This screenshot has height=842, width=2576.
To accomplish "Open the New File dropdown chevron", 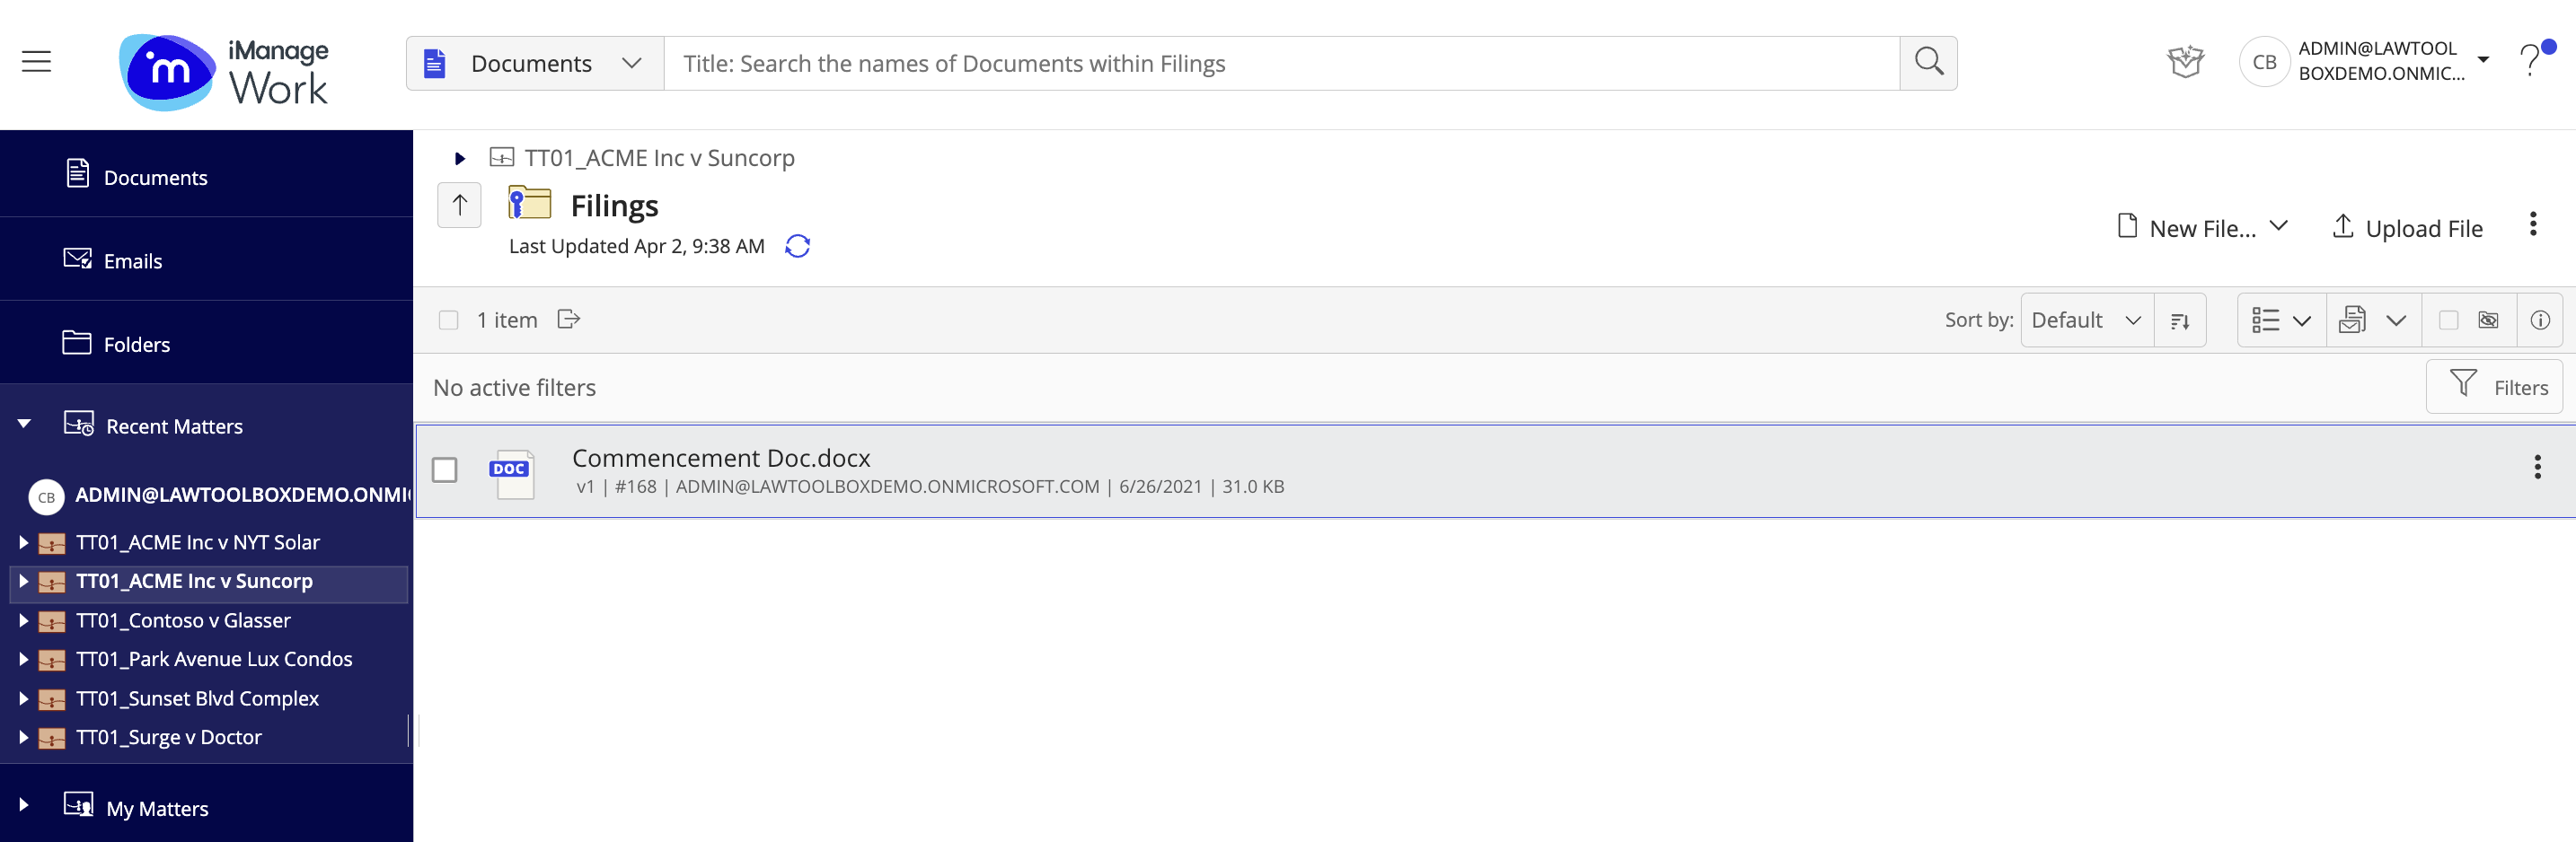I will 2279,225.
